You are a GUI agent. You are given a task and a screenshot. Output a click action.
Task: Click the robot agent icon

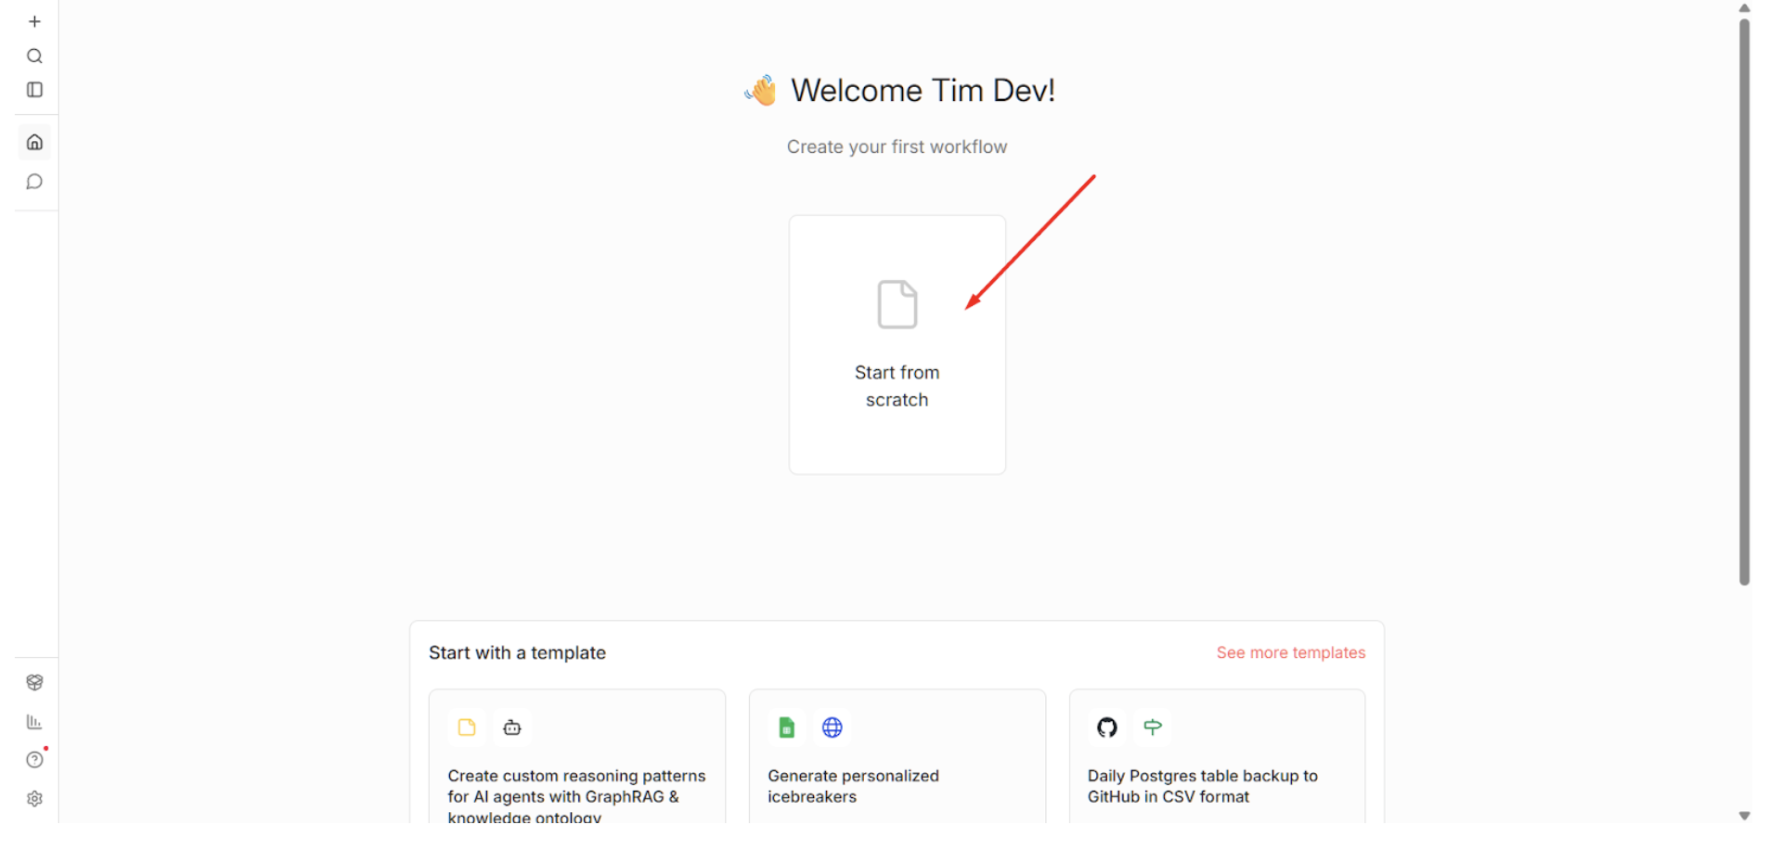click(512, 728)
